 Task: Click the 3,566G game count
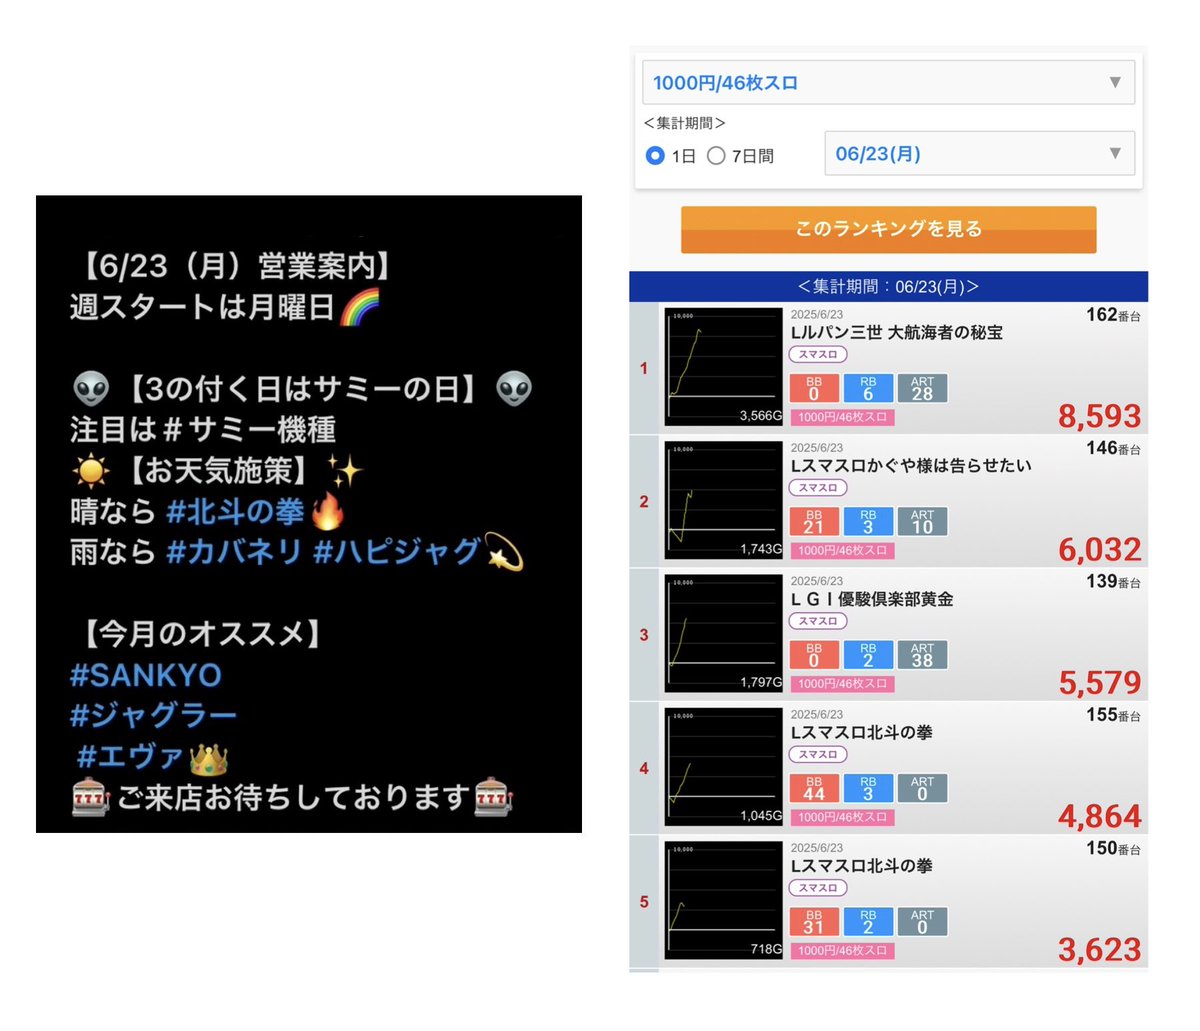coord(761,416)
